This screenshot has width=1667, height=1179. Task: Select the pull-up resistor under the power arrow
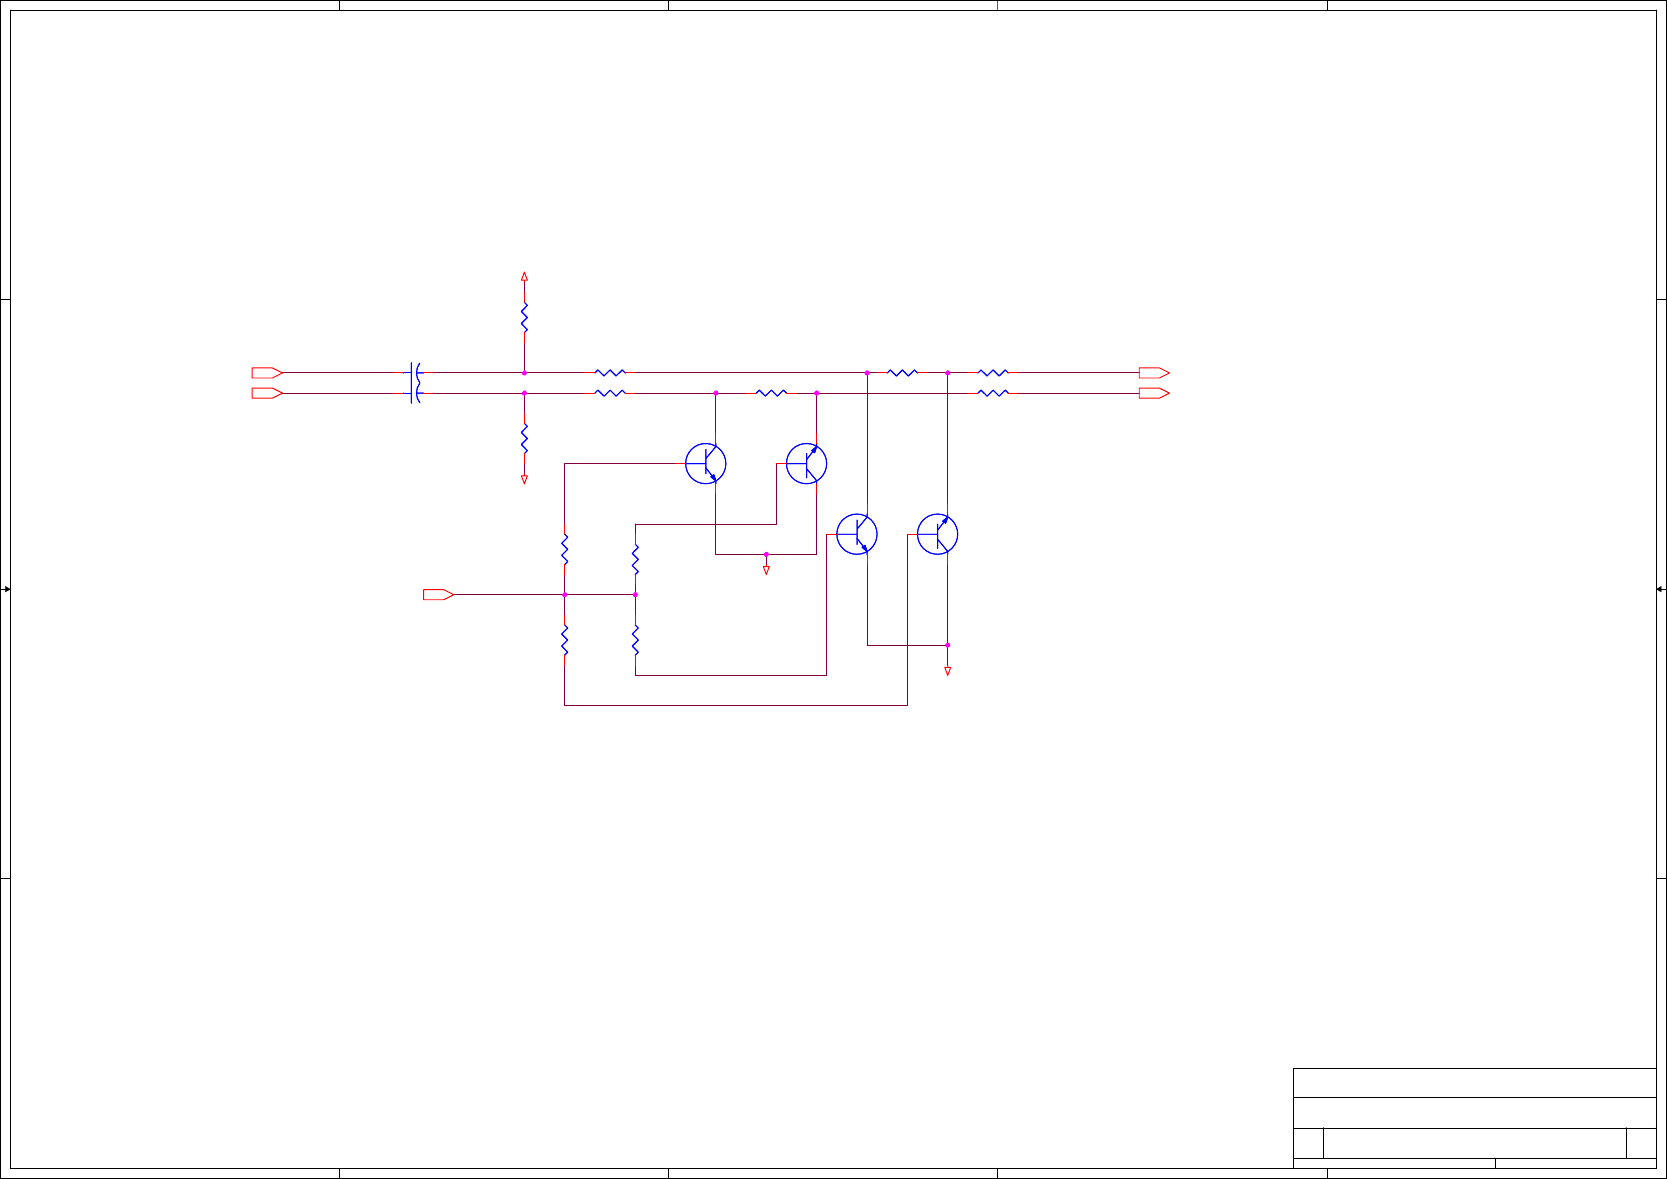coord(524,318)
